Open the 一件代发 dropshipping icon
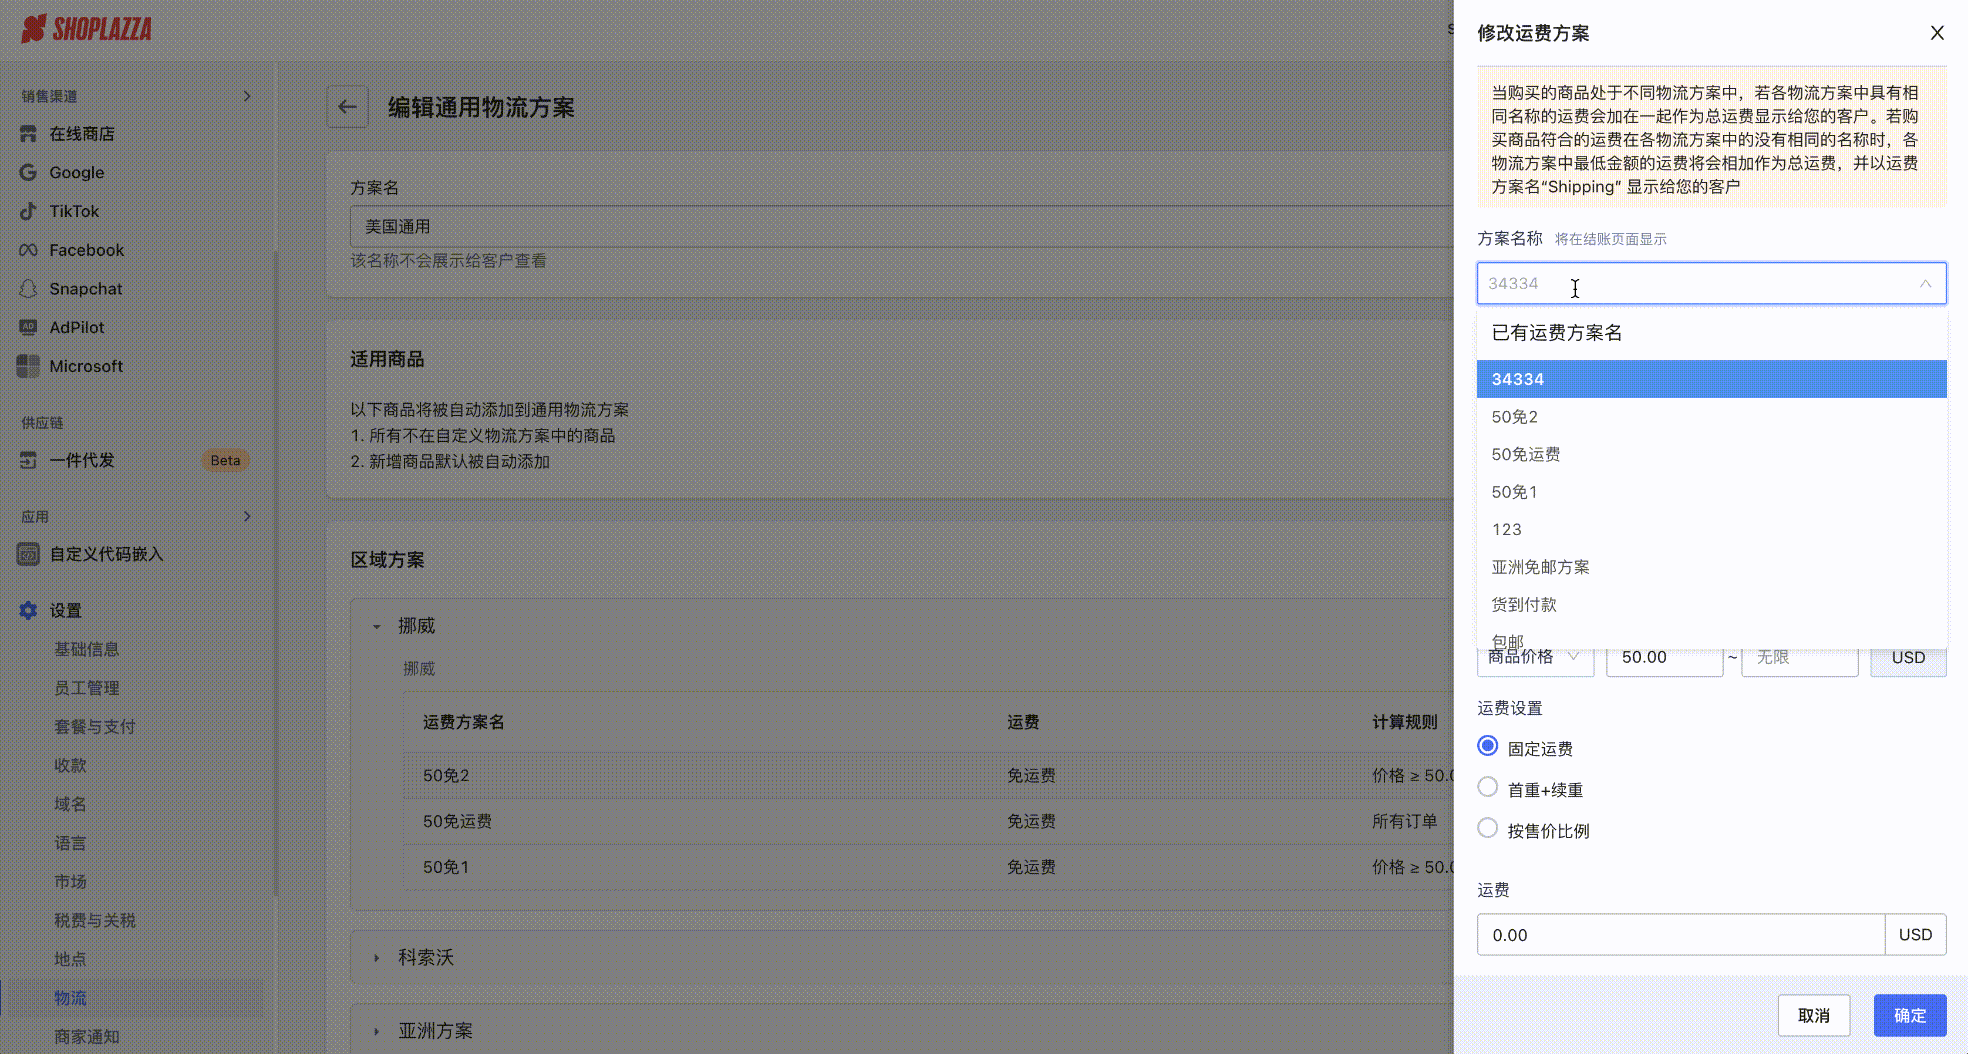This screenshot has width=1968, height=1054. point(28,460)
